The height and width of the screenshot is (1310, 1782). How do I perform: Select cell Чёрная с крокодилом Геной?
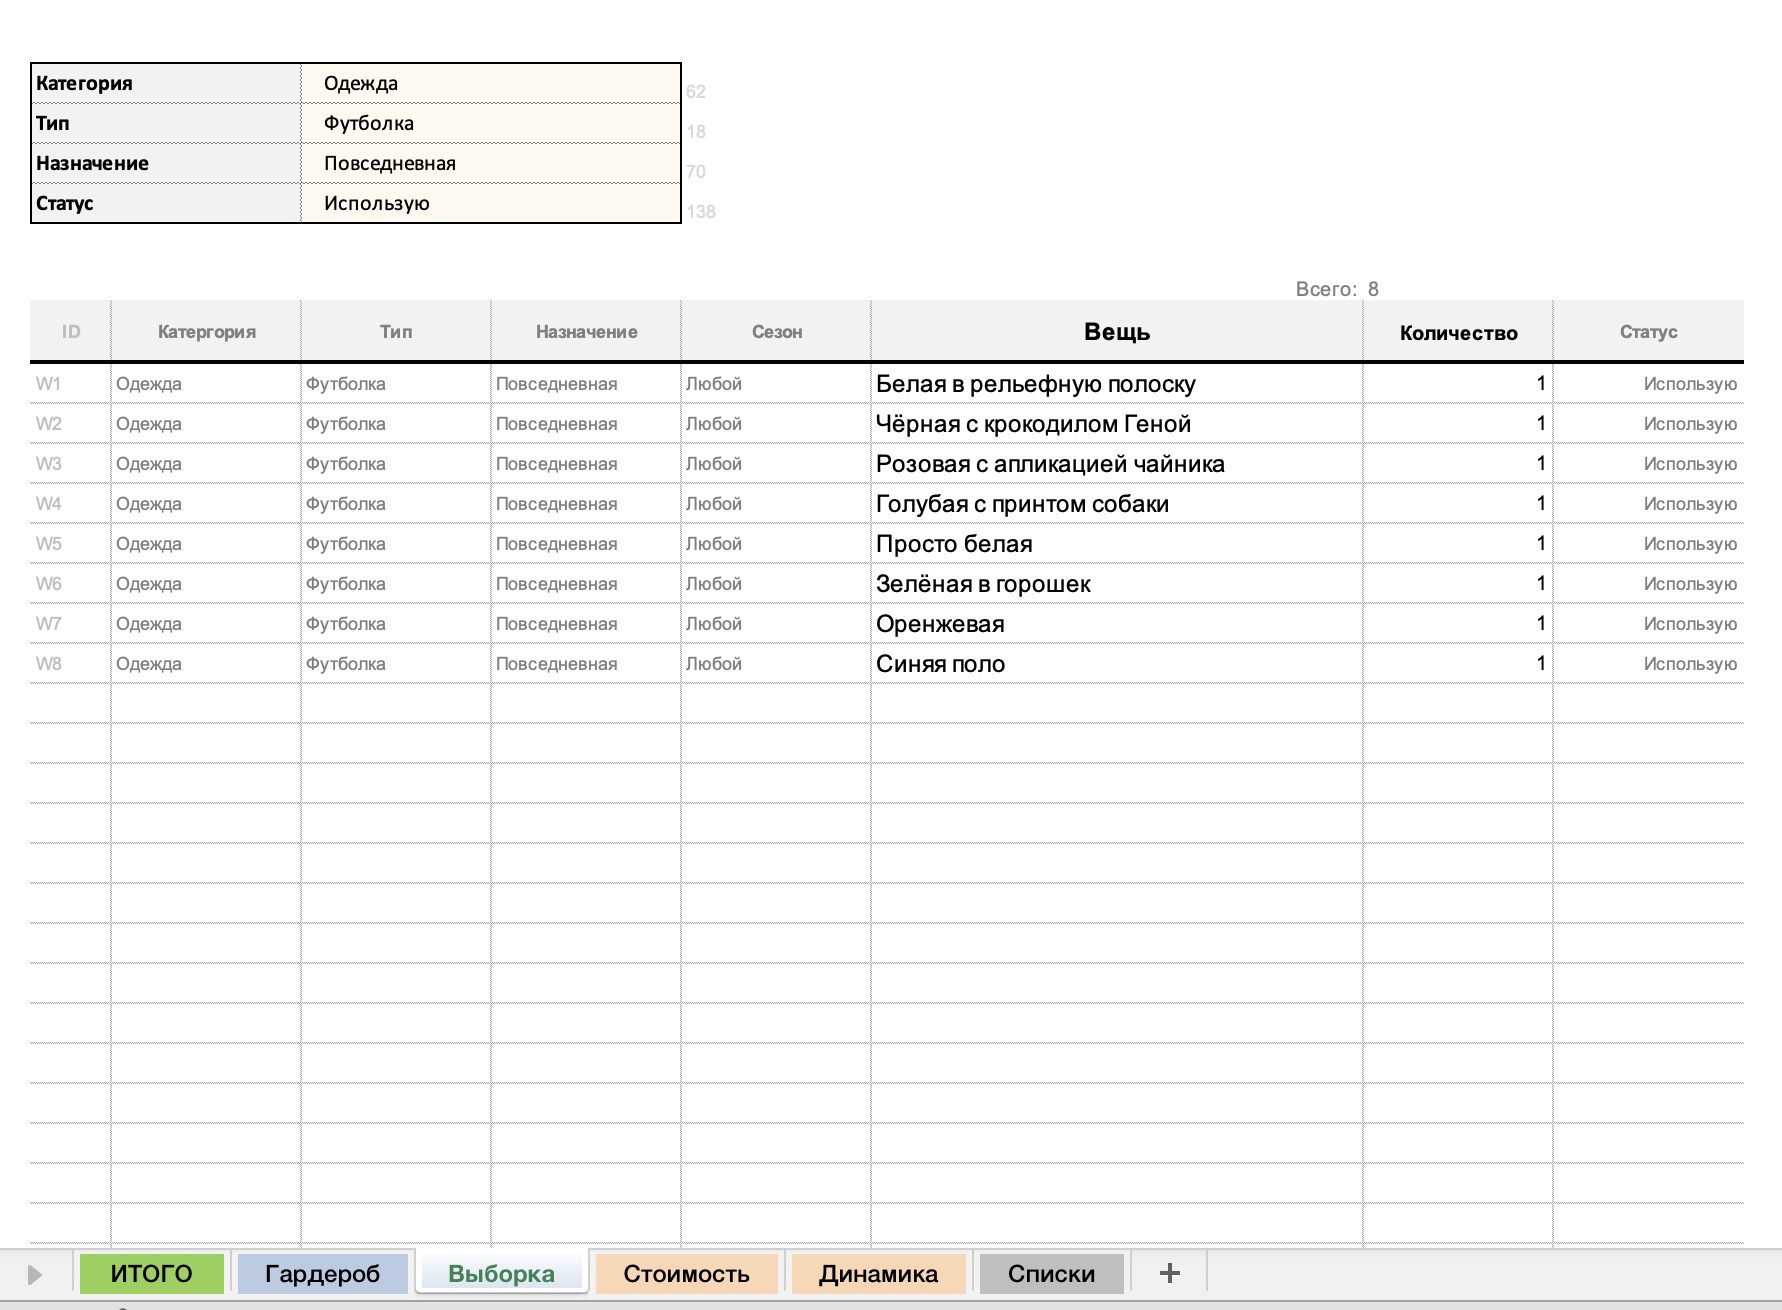tap(1116, 424)
